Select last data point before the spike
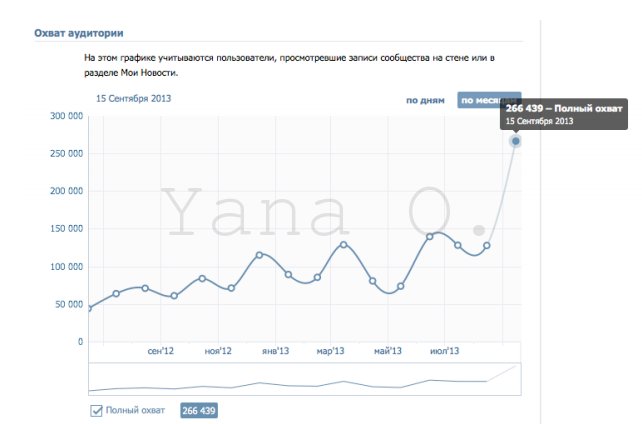Viewport: 642px width, 424px height. 487,245
